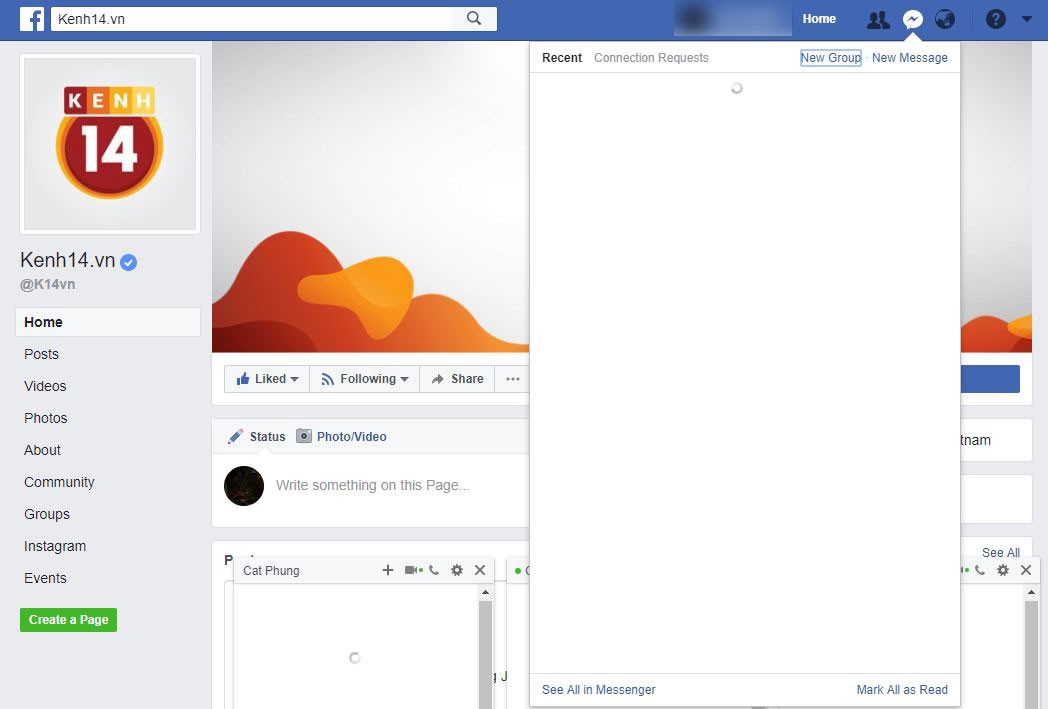
Task: Expand the Liked dropdown button
Action: pos(267,379)
